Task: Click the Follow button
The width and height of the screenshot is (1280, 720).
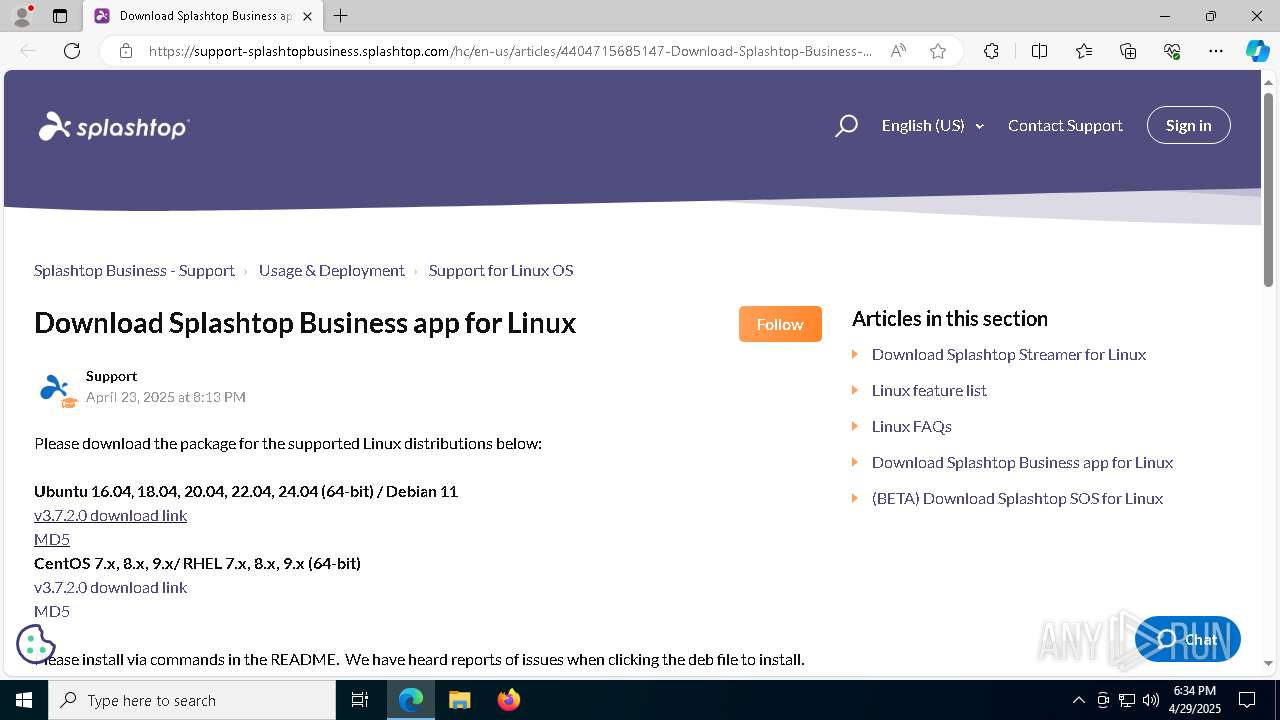Action: tap(780, 324)
